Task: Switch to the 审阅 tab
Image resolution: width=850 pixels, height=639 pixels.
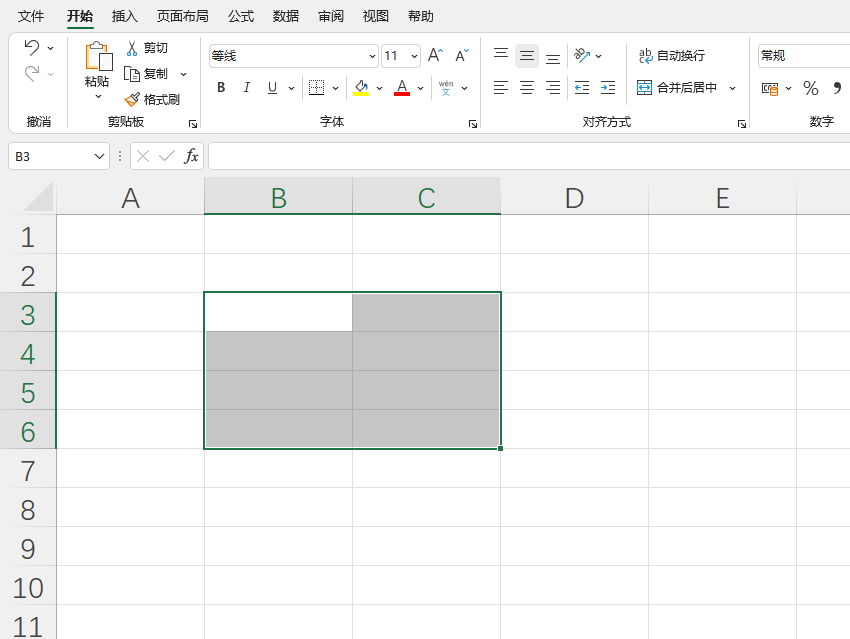Action: (331, 16)
